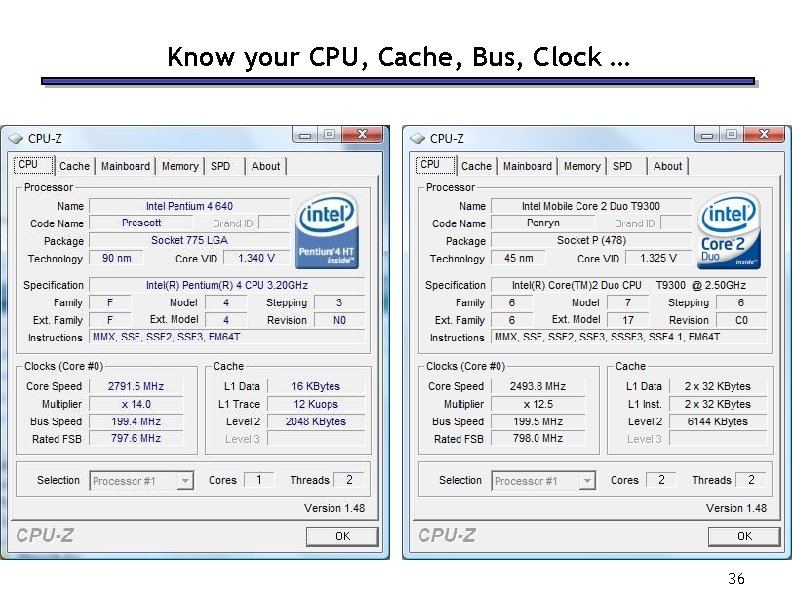Click the N0 revision value
The width and height of the screenshot is (792, 612).
[339, 320]
